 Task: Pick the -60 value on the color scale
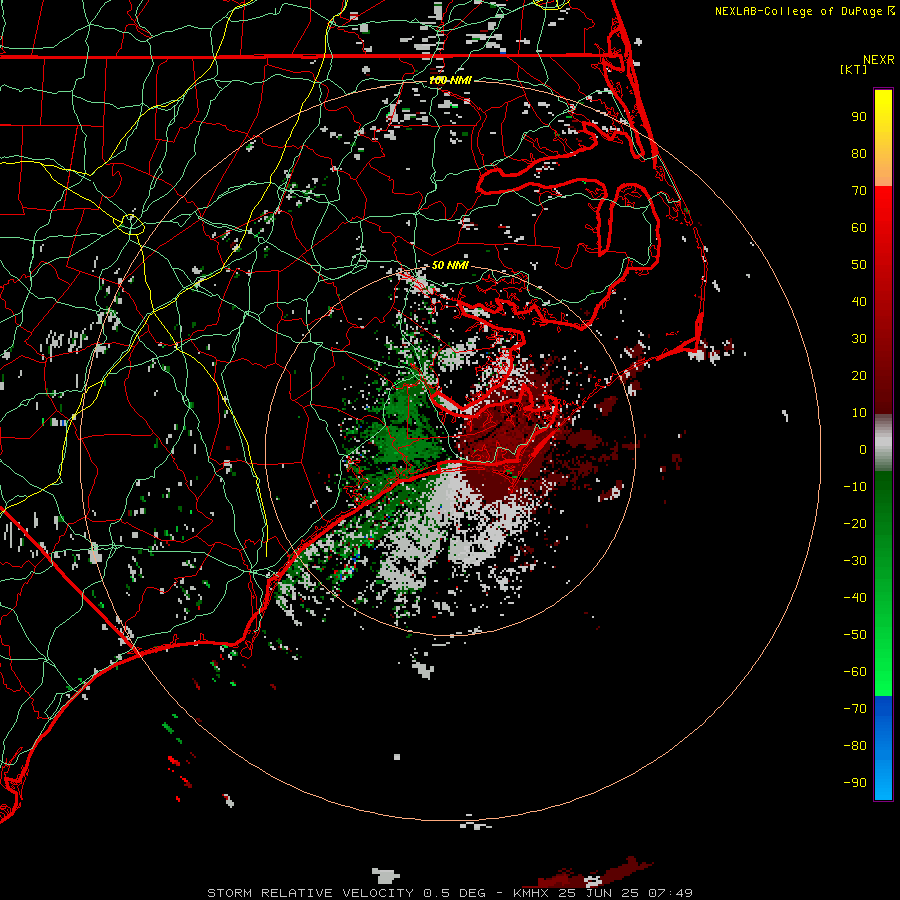pyautogui.click(x=855, y=672)
